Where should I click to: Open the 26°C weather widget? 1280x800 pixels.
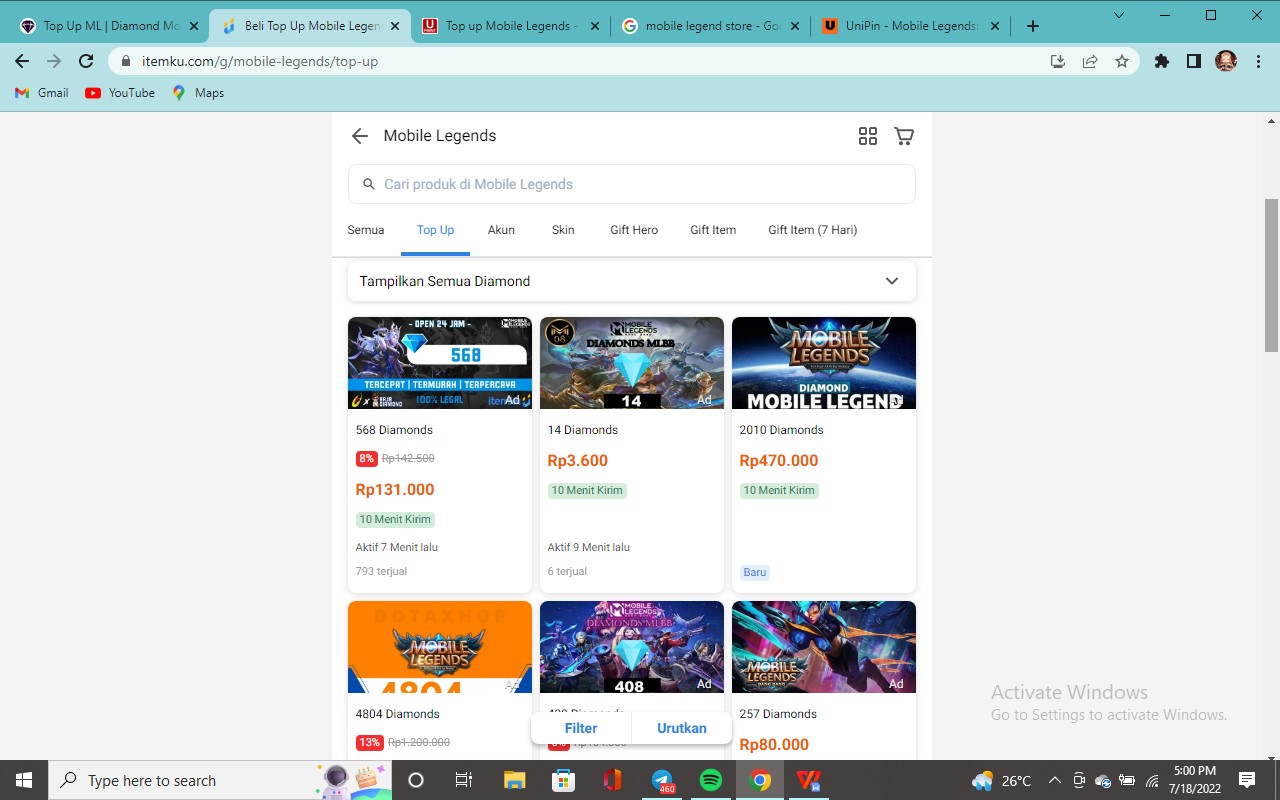(1002, 780)
